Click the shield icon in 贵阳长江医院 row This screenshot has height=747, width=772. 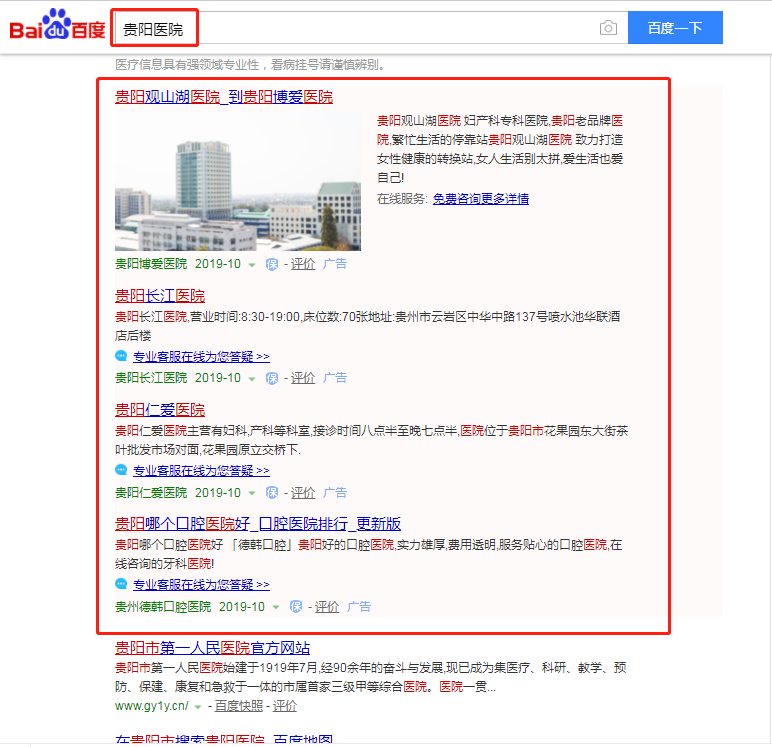[x=271, y=379]
